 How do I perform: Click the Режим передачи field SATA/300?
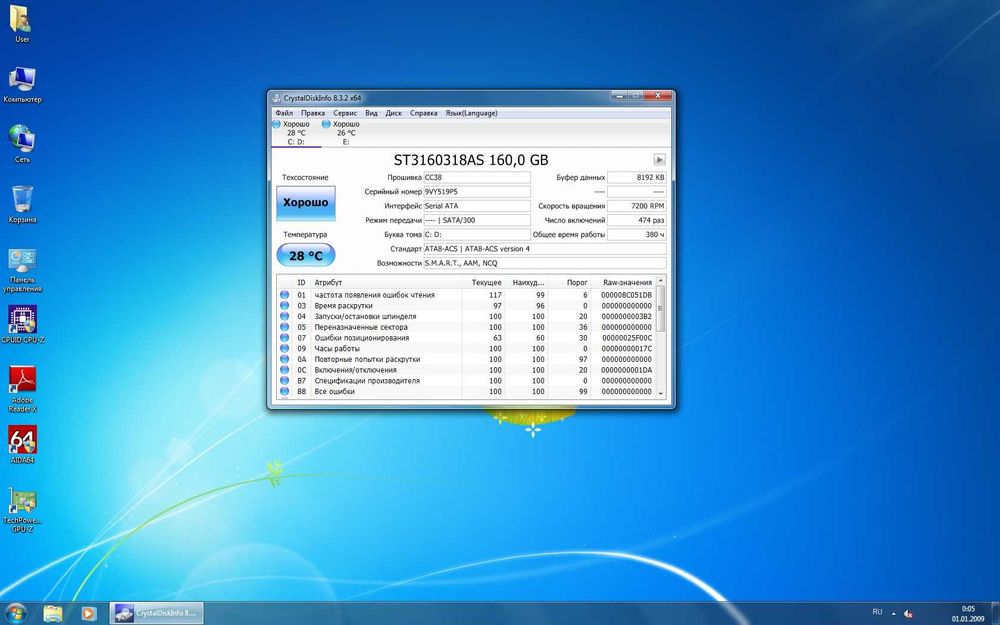[x=477, y=220]
